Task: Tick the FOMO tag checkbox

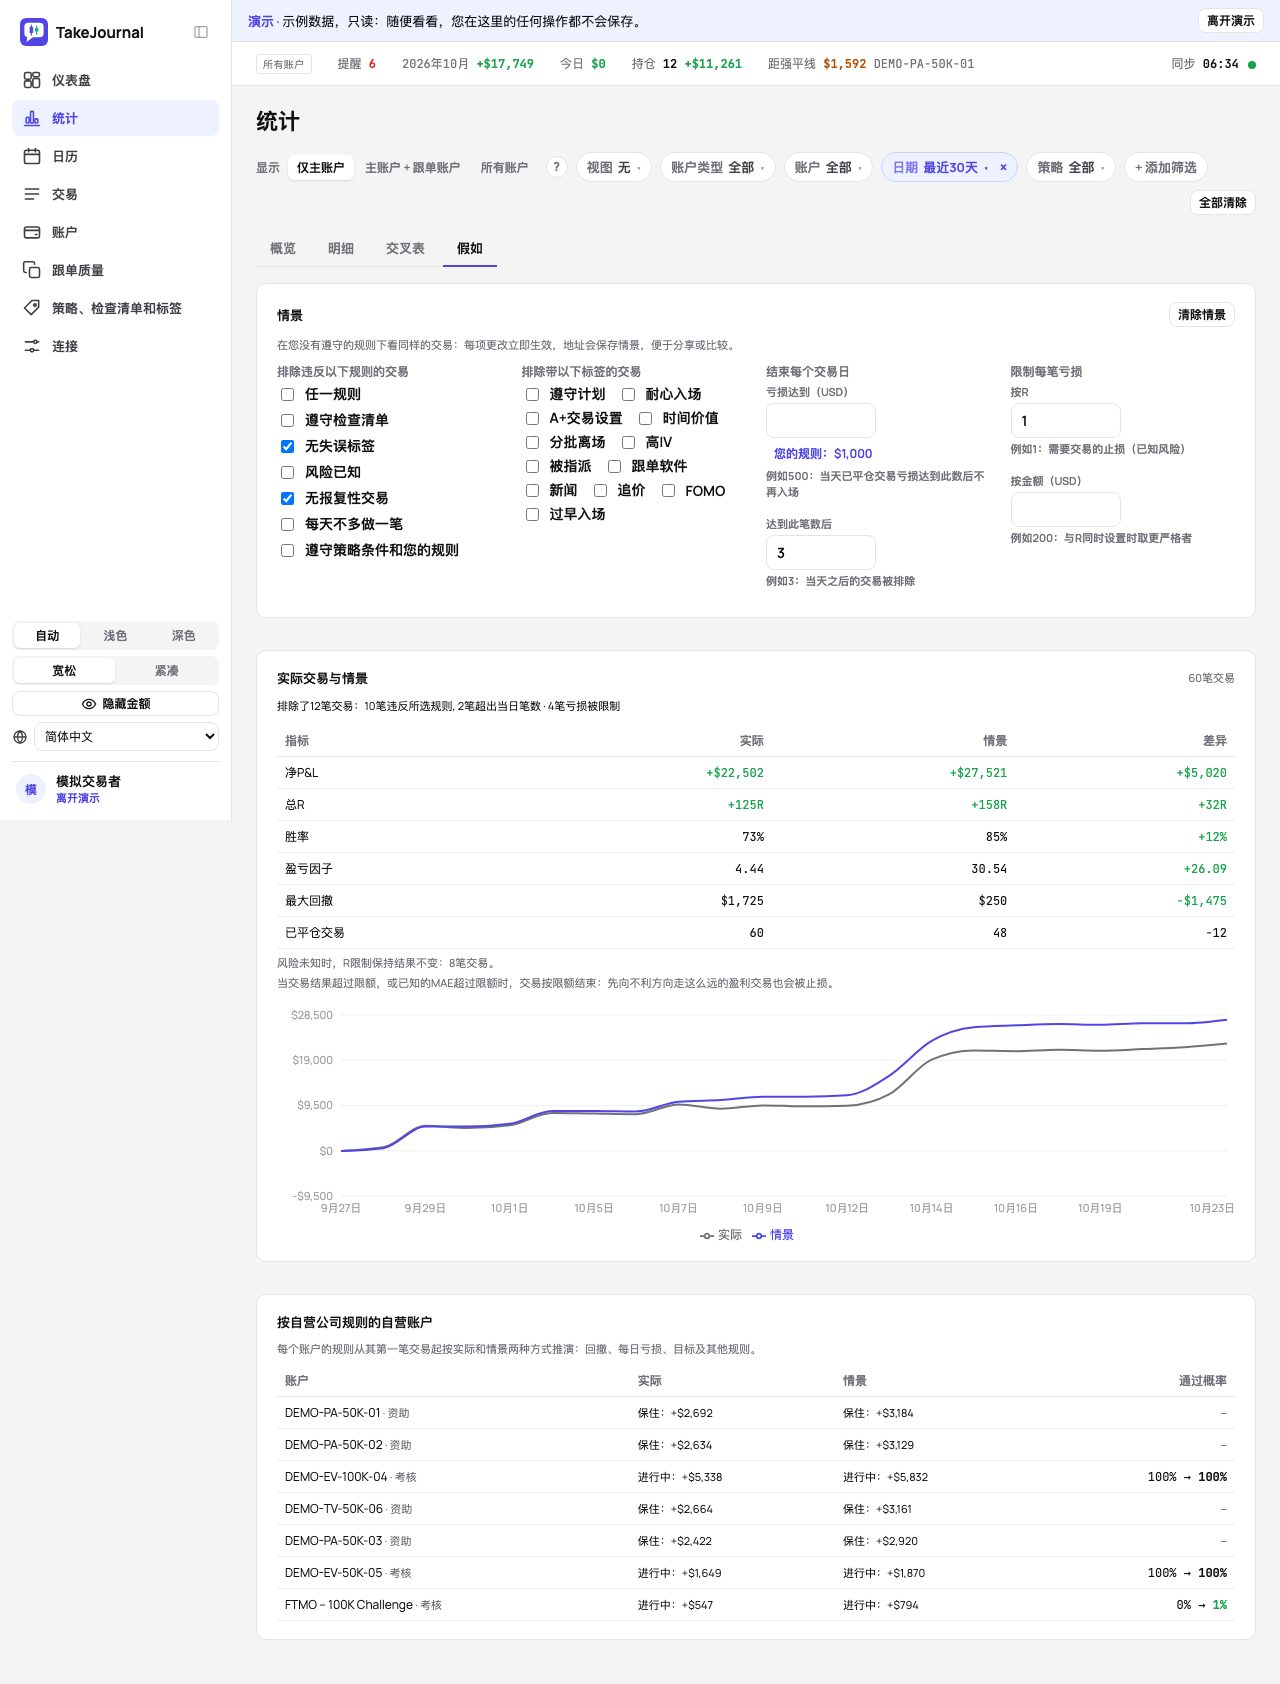Action: point(668,491)
